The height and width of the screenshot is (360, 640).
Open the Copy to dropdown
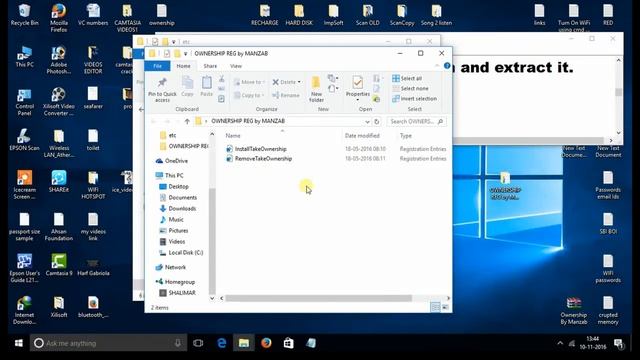pos(249,95)
